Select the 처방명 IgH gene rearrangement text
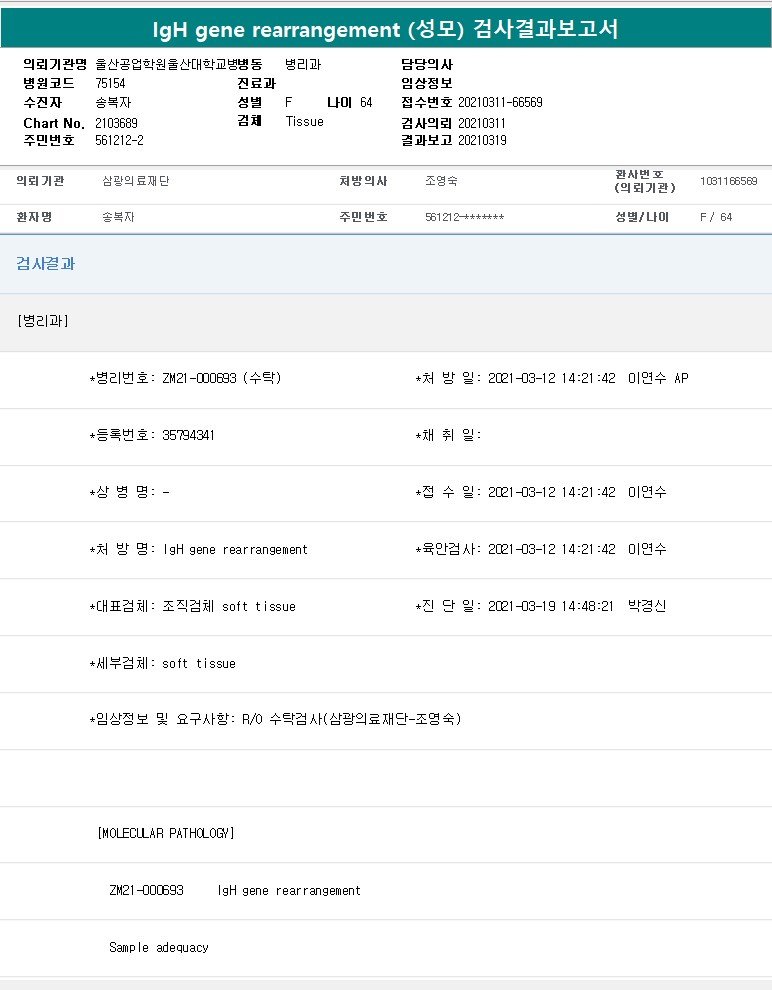 click(235, 549)
